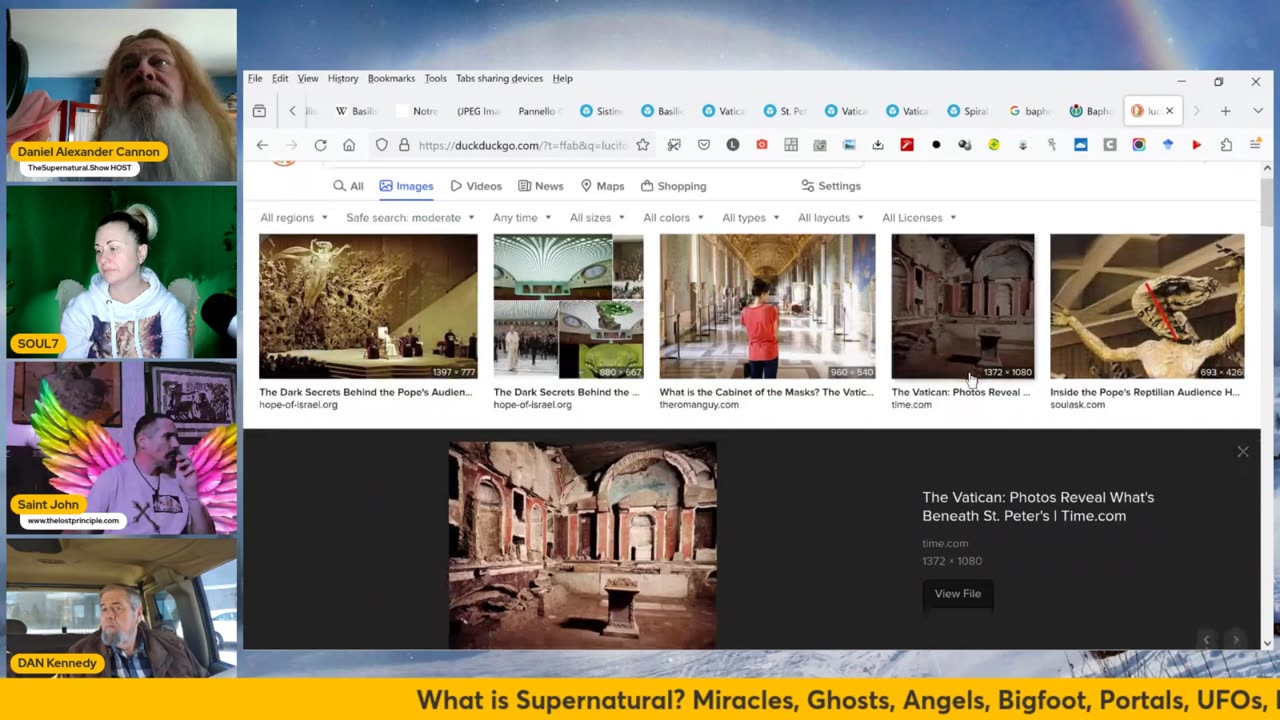Expand the All Licenses filter
The height and width of the screenshot is (720, 1280).
click(x=919, y=217)
